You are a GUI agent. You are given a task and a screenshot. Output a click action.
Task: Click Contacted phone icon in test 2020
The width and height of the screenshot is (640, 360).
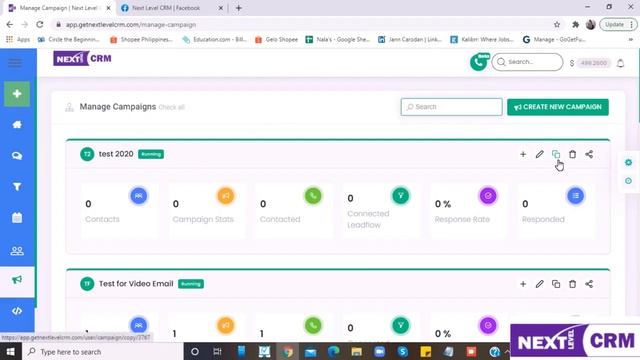tap(313, 196)
